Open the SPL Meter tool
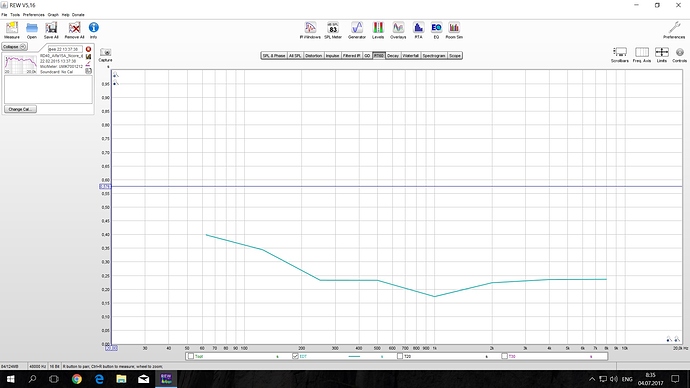Image resolution: width=690 pixels, height=388 pixels. pyautogui.click(x=333, y=30)
